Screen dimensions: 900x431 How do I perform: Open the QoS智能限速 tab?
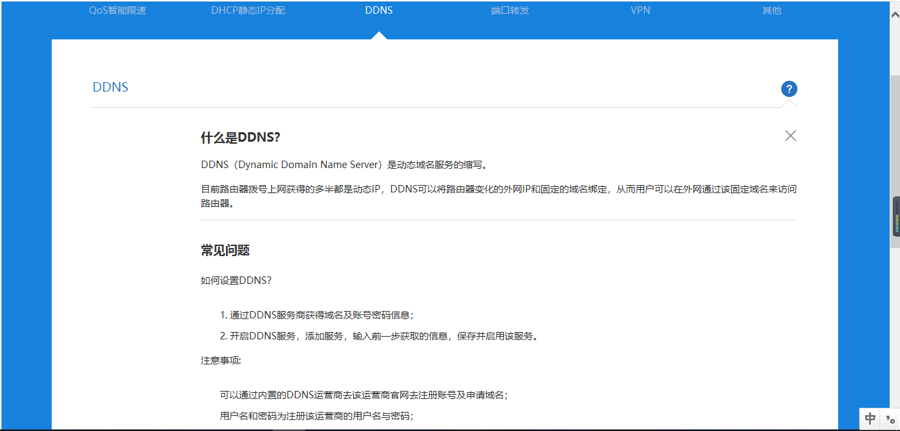[x=118, y=10]
